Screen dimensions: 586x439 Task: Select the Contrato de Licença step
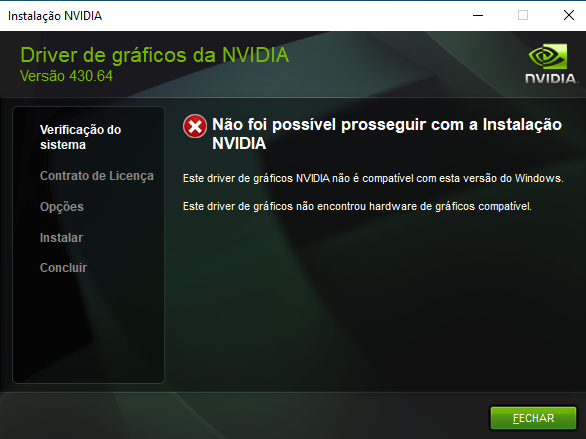(97, 176)
